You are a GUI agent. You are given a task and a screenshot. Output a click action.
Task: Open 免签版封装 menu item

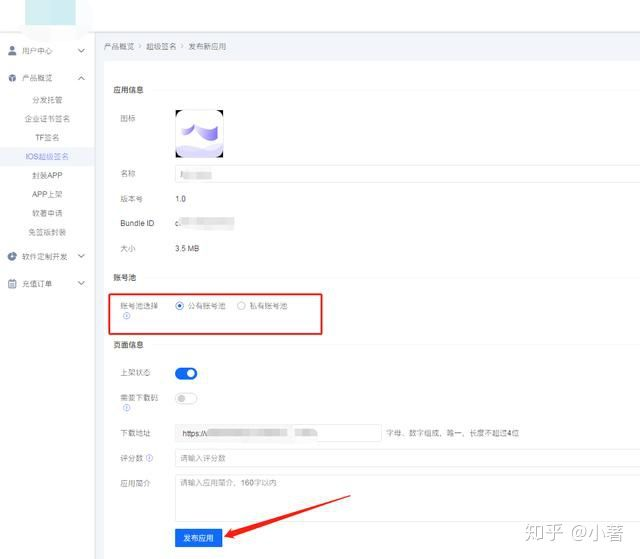tap(47, 232)
